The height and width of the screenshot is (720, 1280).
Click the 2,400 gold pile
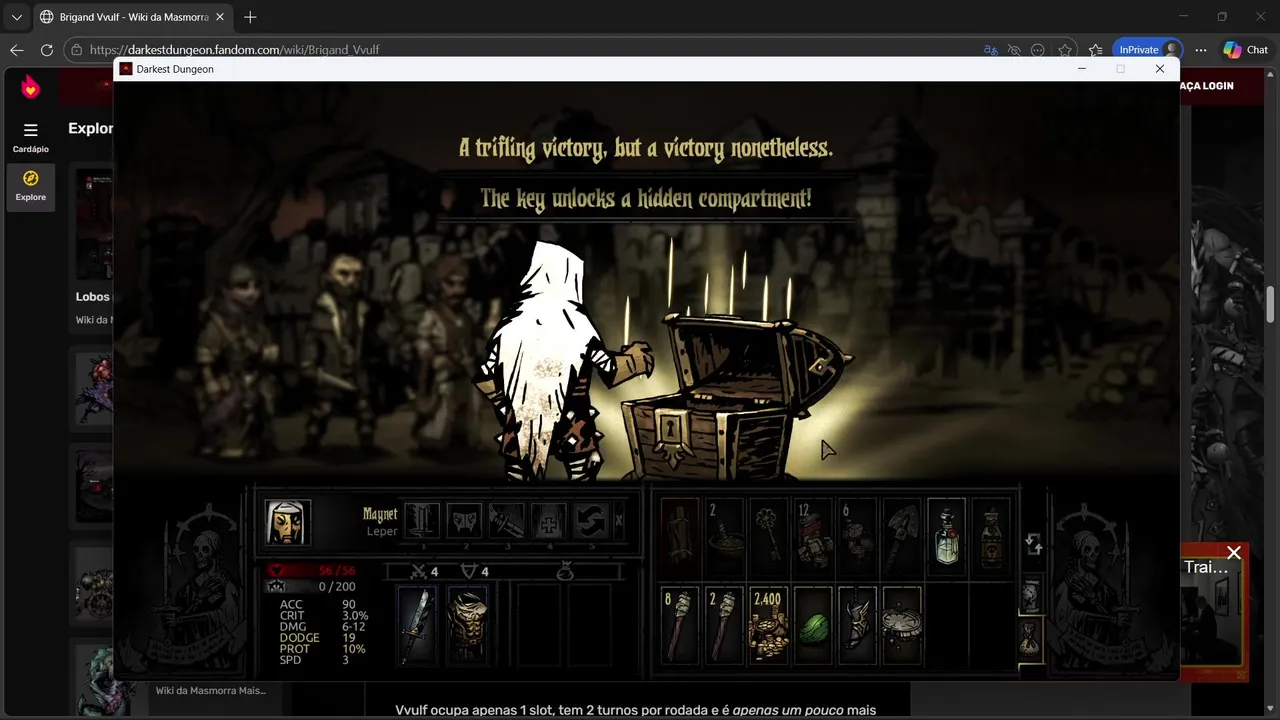click(769, 625)
